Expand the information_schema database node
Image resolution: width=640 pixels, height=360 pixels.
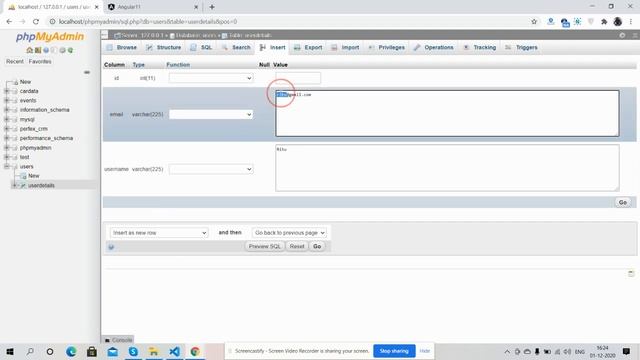click(x=7, y=110)
